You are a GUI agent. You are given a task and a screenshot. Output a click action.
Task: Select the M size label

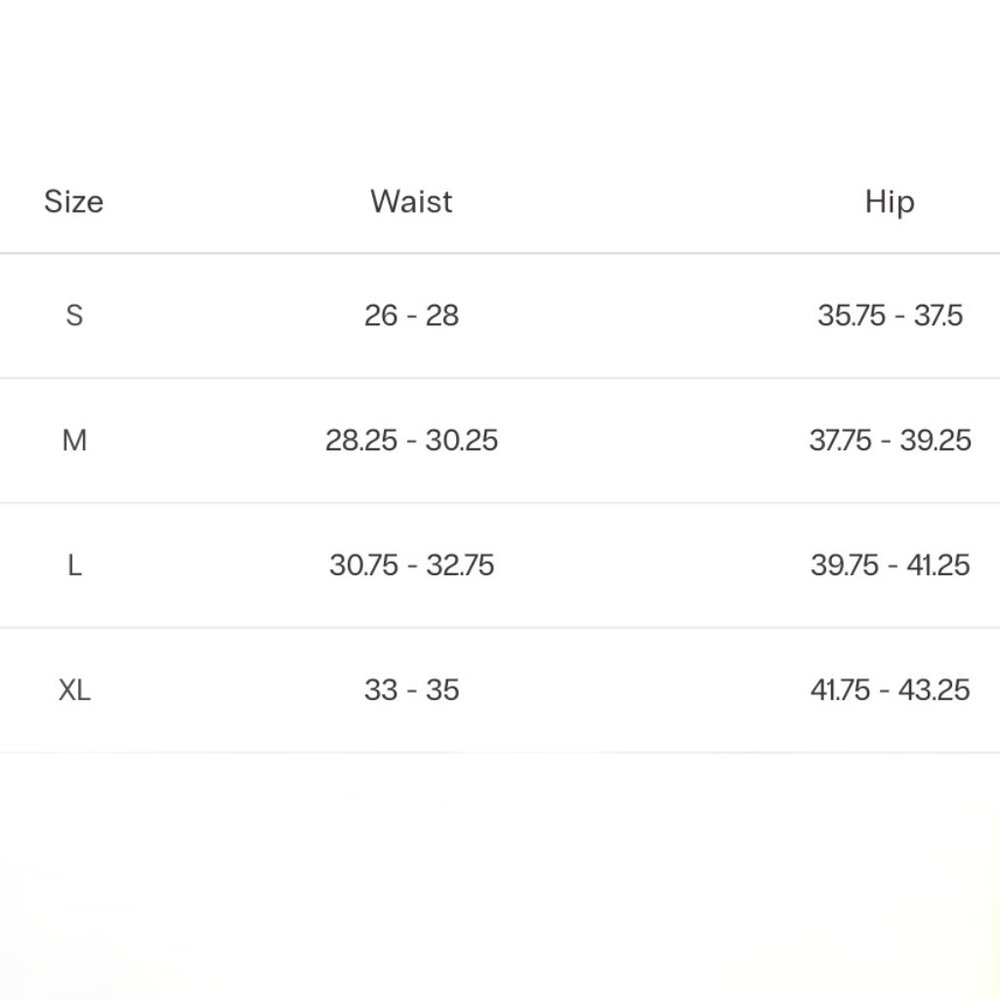[74, 440]
